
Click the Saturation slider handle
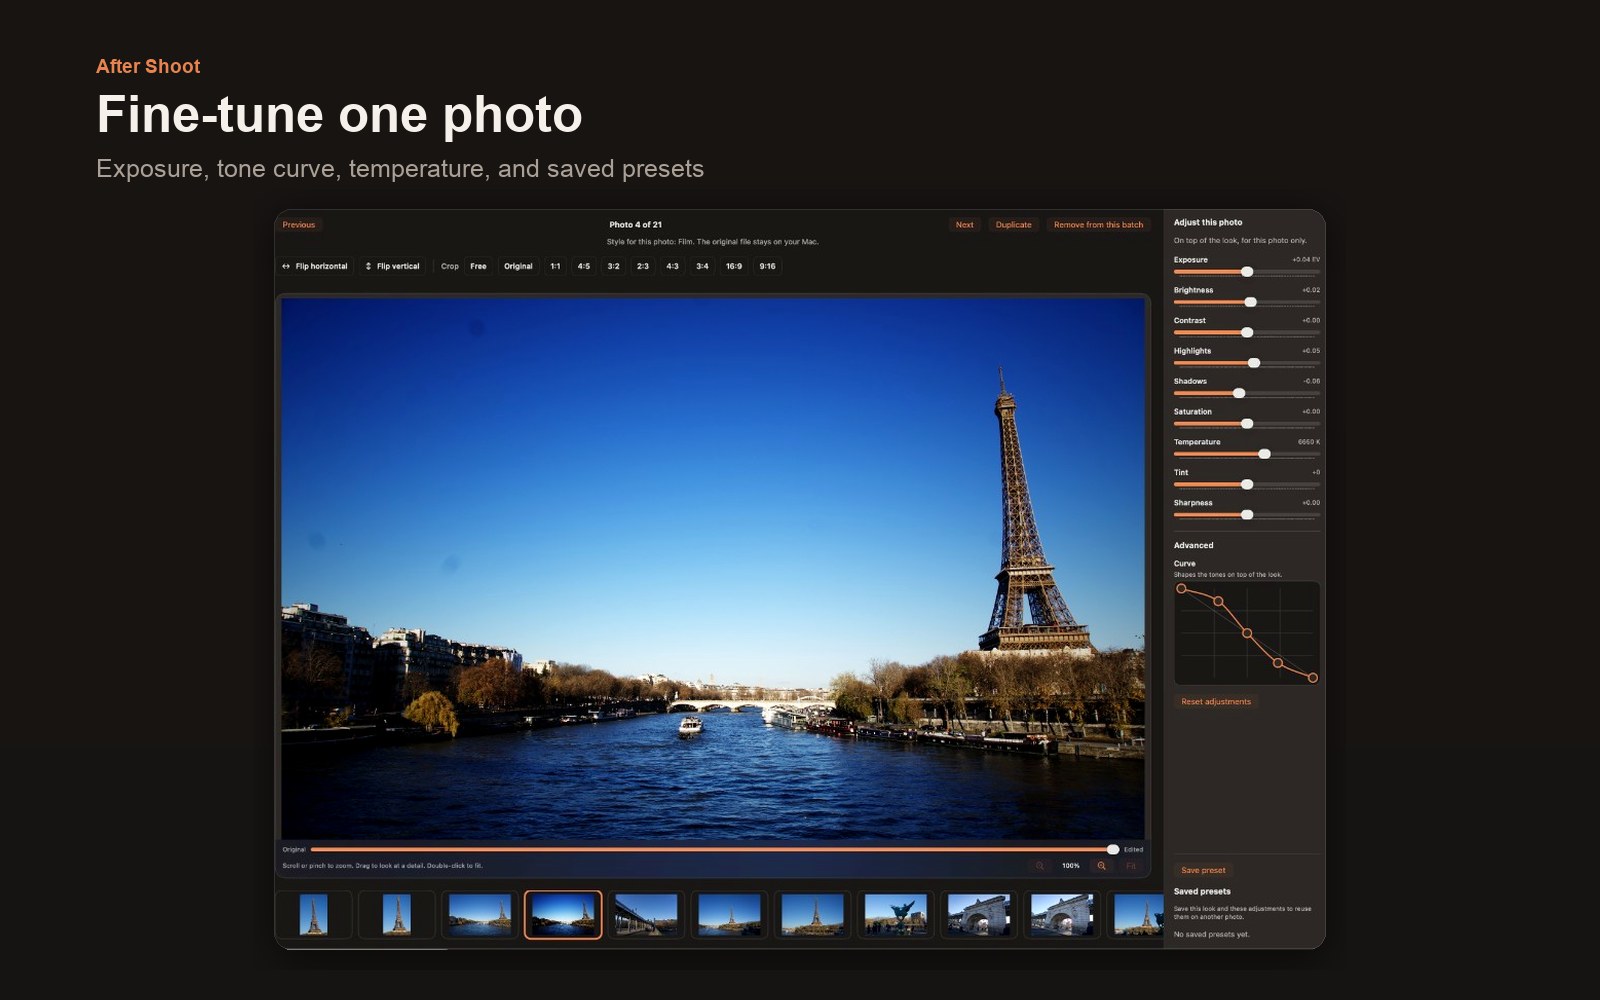1247,424
